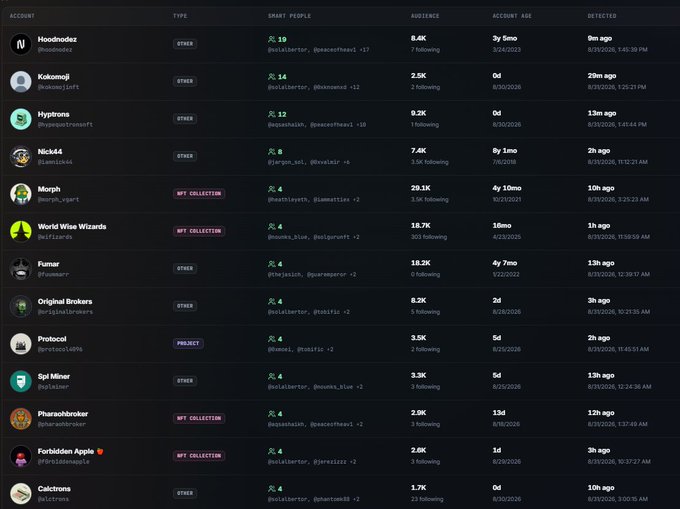The image size is (680, 509).
Task: Click smart people icon in Hoodnodez row
Action: (x=272, y=39)
